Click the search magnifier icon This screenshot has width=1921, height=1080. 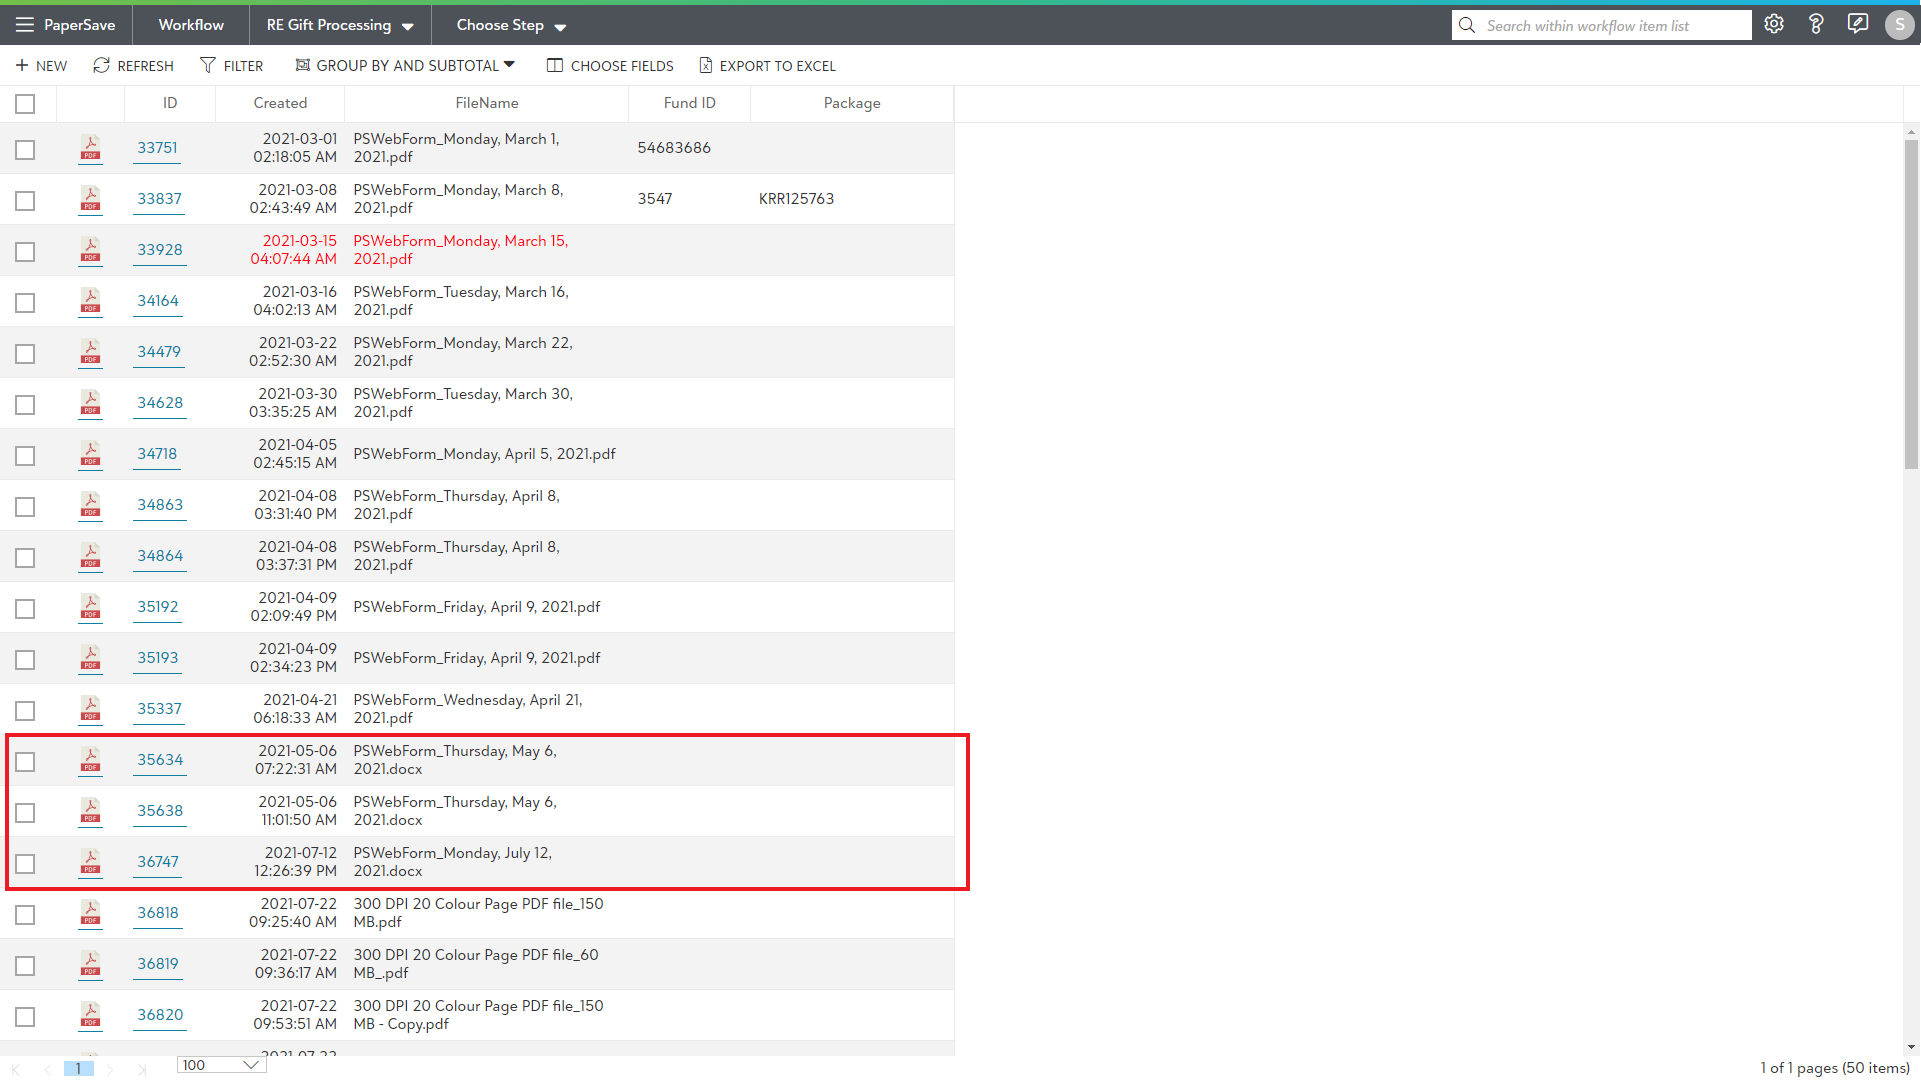click(1467, 25)
